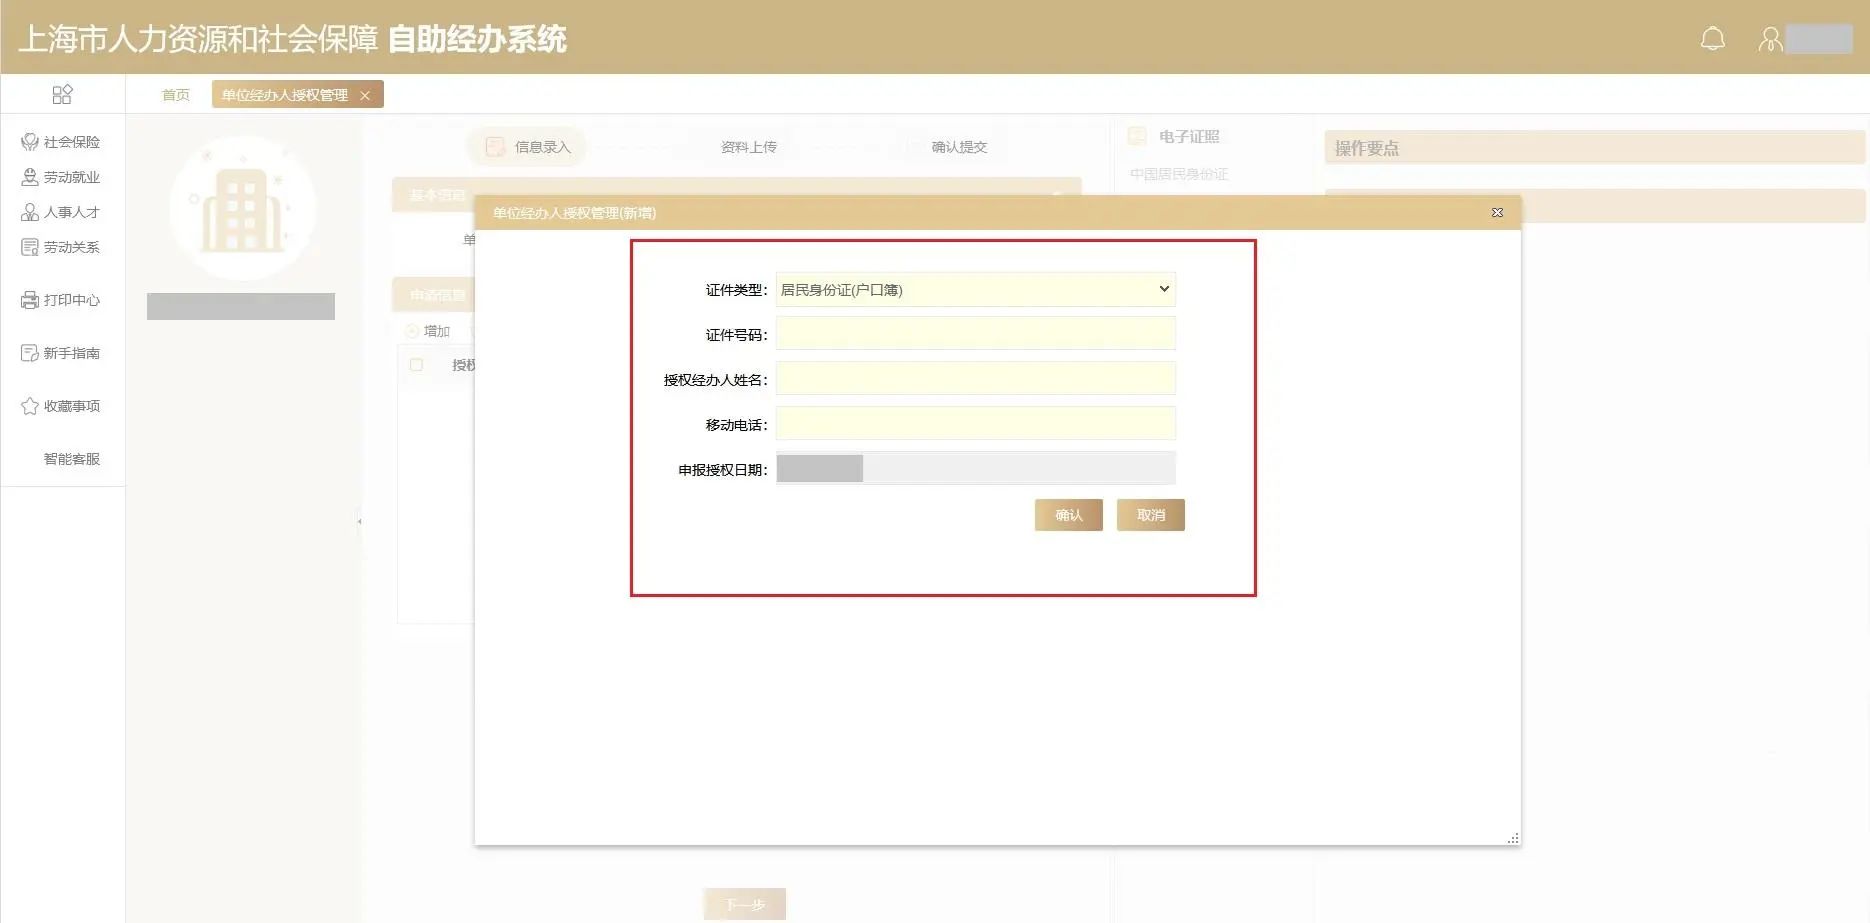Click the 收藏事项 star icon

click(30, 406)
